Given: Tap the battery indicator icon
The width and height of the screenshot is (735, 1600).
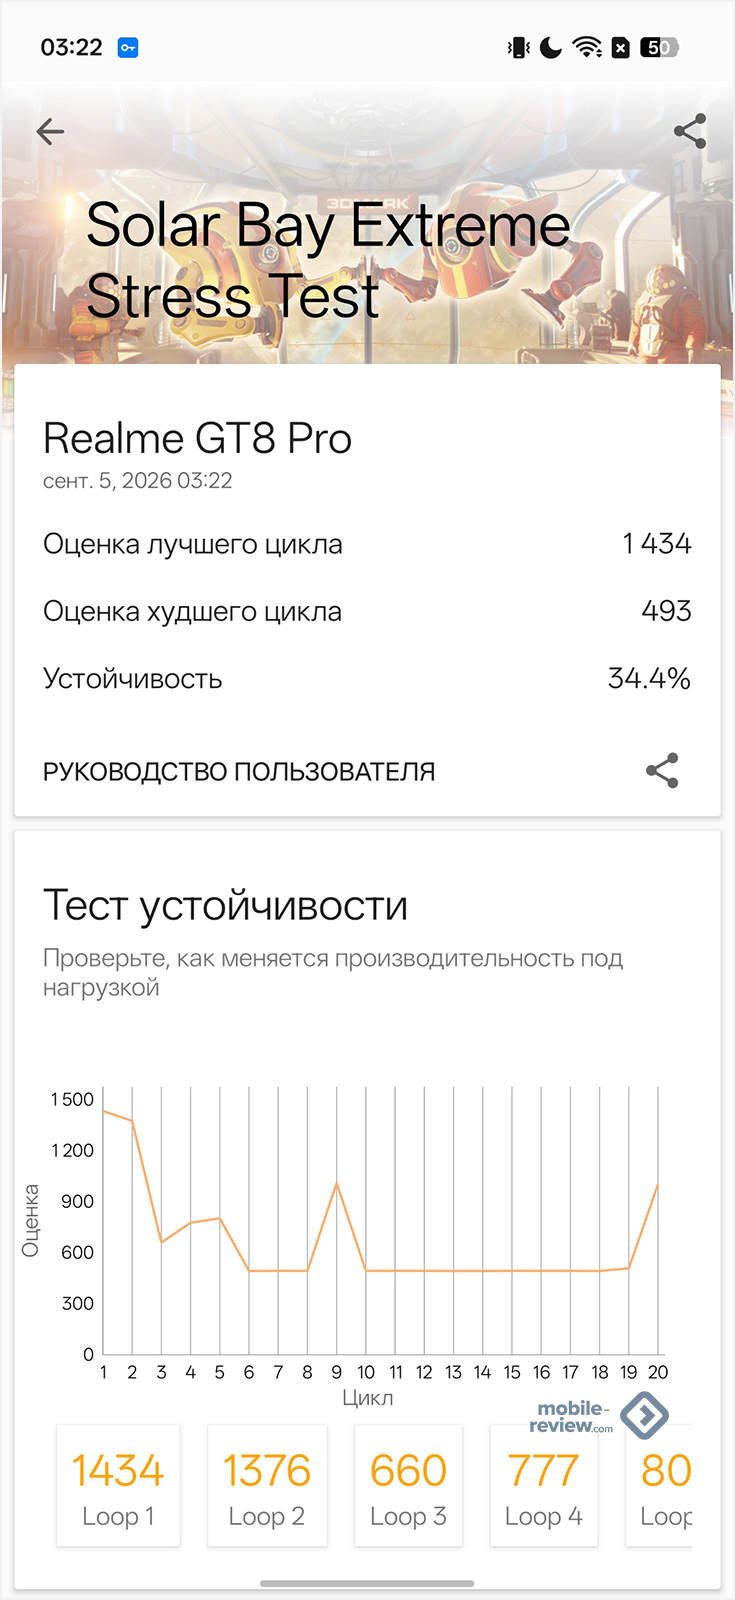Looking at the screenshot, I should pos(660,47).
